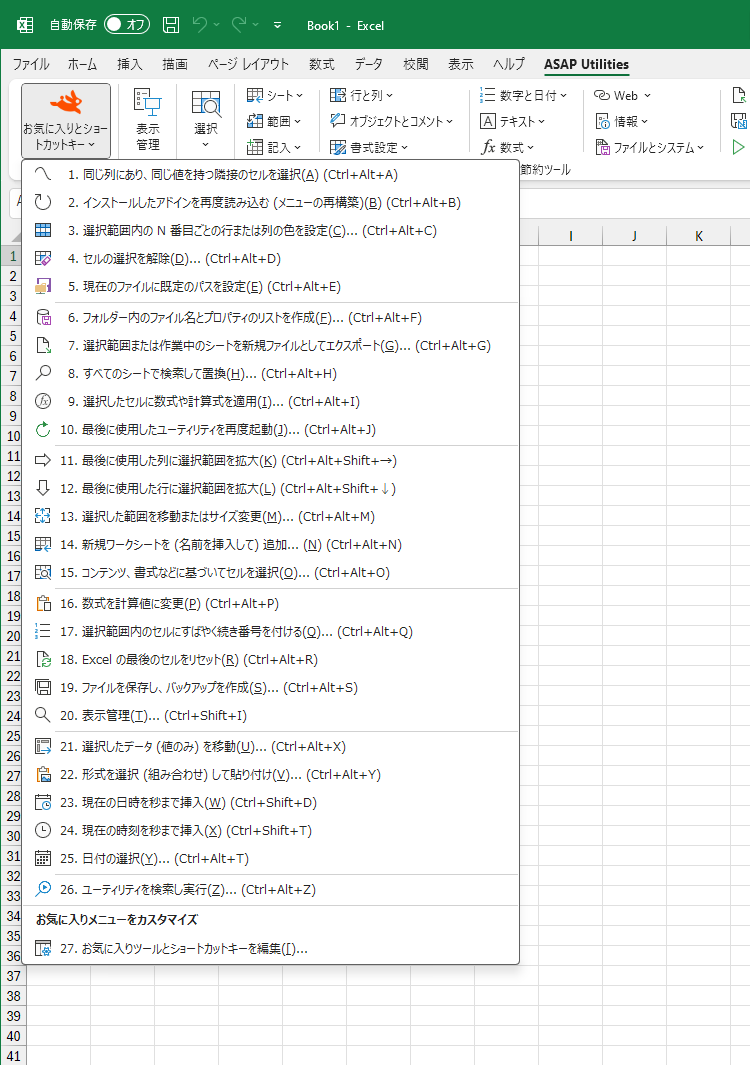Click the undo arrow icon
Image resolution: width=750 pixels, height=1065 pixels.
point(200,25)
